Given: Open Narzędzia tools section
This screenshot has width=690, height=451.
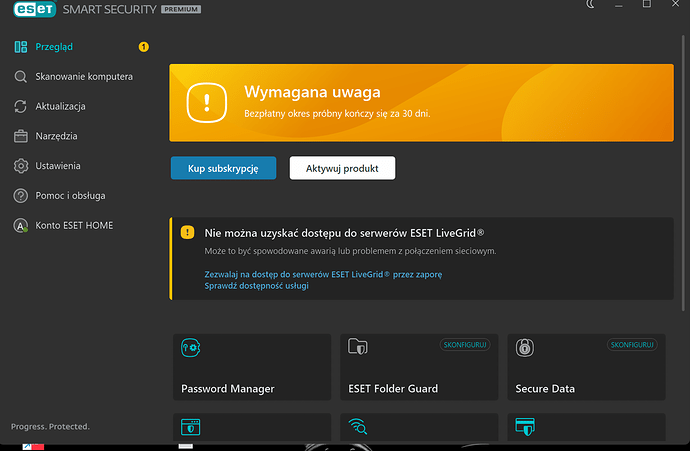Looking at the screenshot, I should [x=56, y=136].
